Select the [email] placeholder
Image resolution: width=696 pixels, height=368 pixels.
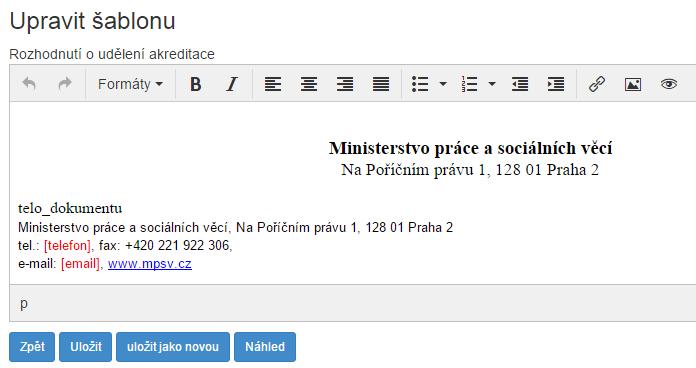(x=80, y=264)
